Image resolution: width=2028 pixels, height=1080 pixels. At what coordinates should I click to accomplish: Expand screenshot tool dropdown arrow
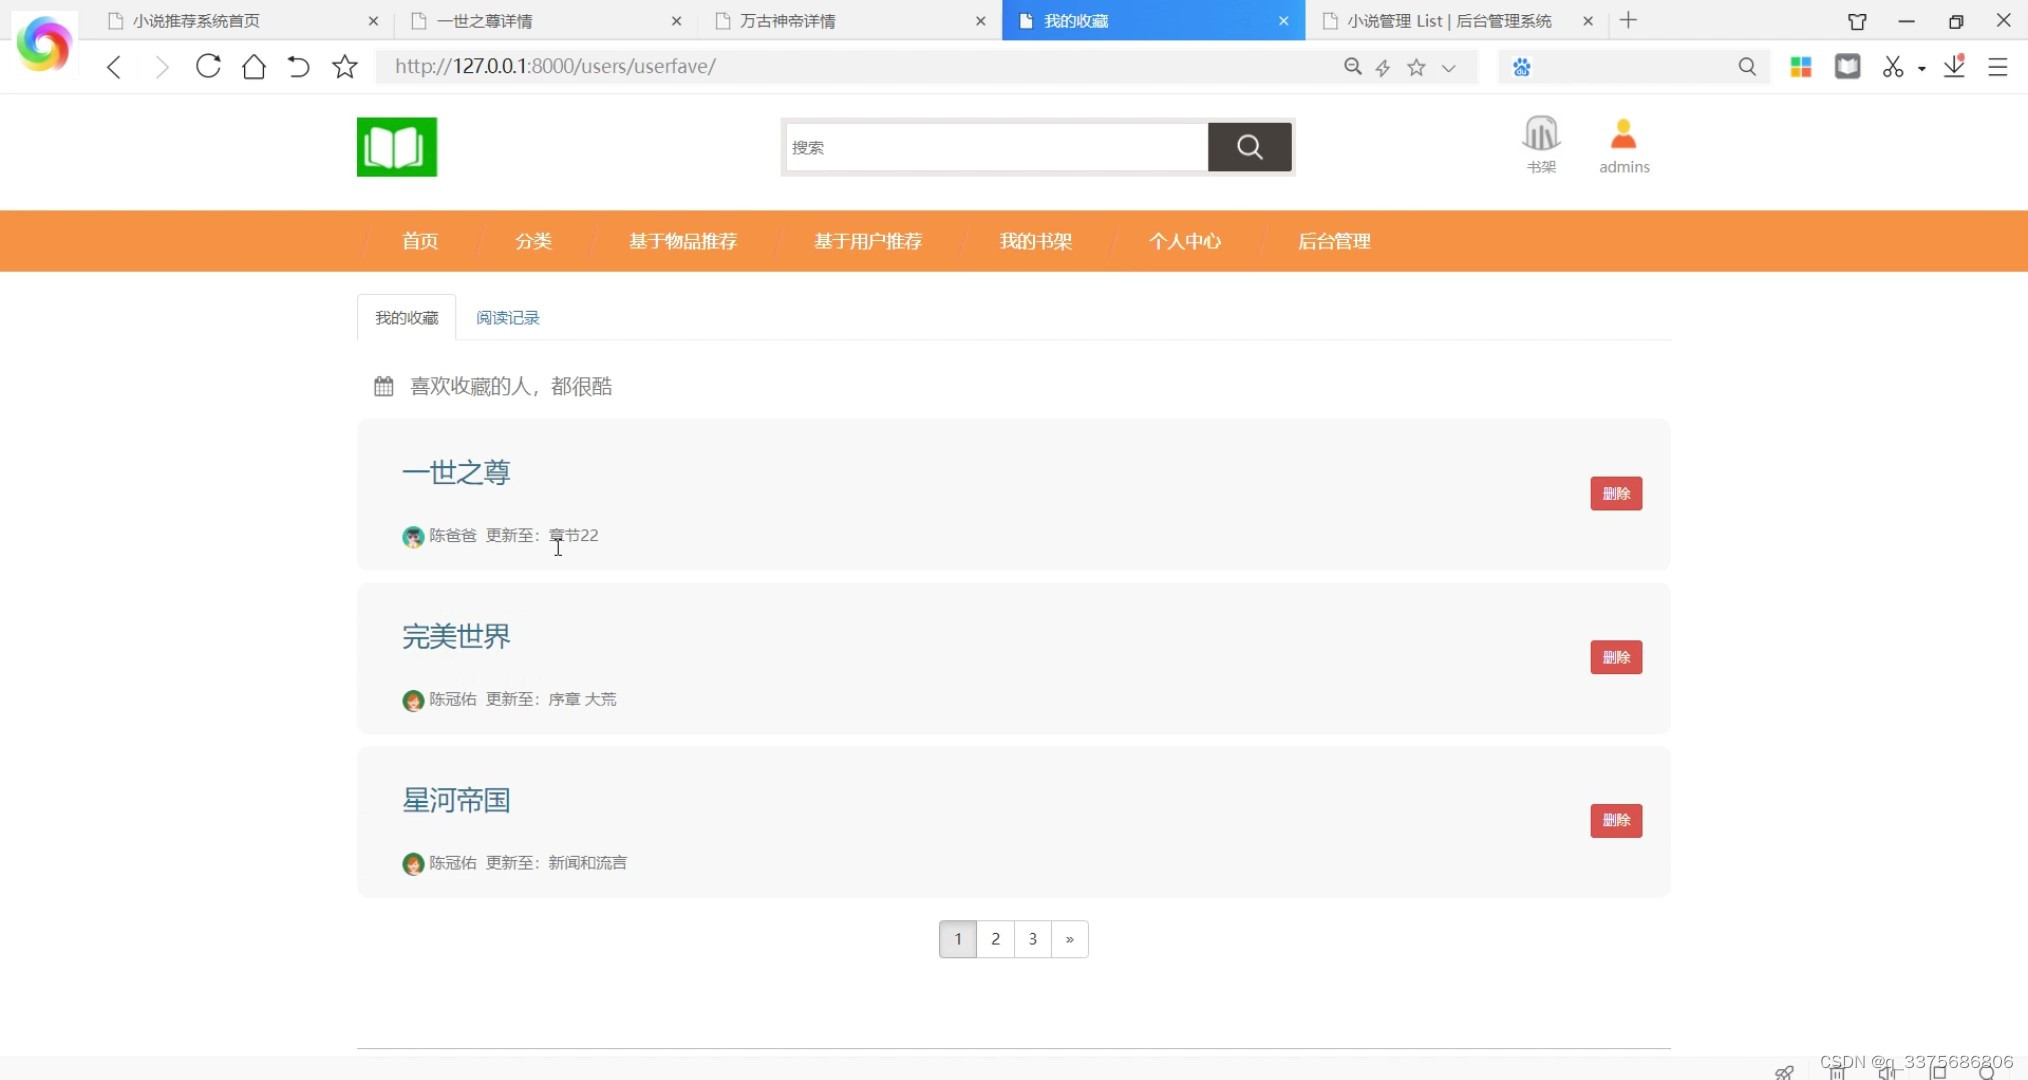(1922, 68)
